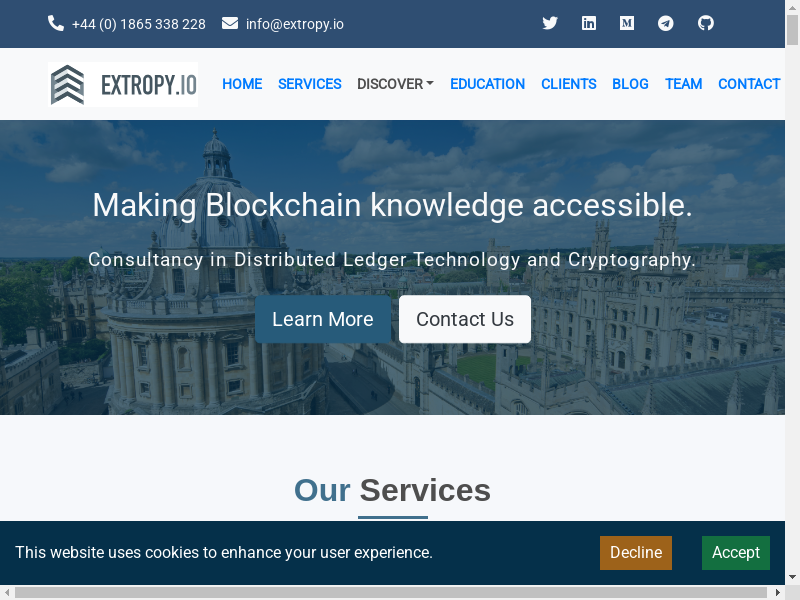
Task: Click the vertical scrollbar down arrow
Action: tap(792, 578)
